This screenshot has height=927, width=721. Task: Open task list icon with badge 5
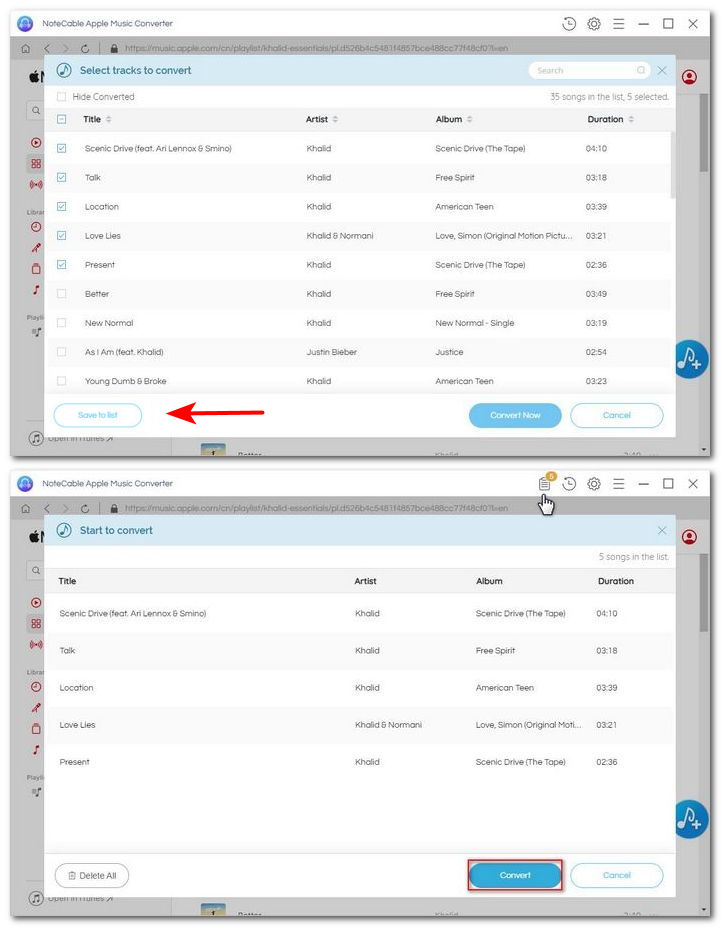(x=544, y=484)
